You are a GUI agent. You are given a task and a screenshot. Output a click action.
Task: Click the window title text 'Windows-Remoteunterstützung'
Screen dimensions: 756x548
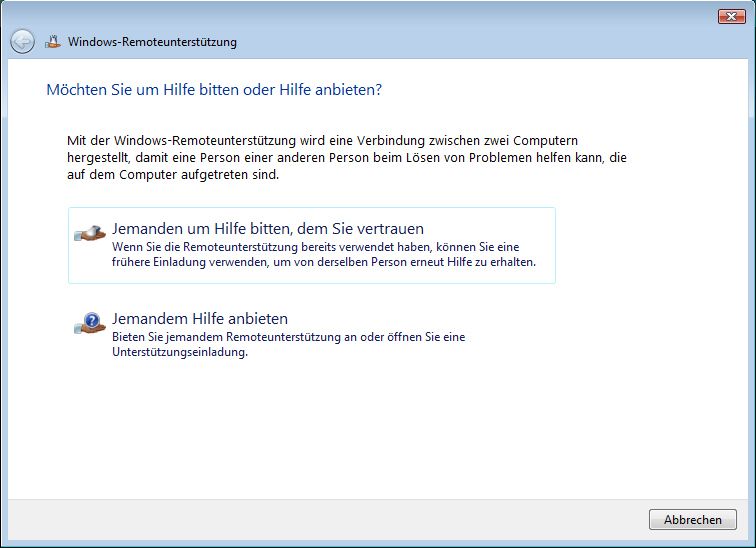coord(152,42)
